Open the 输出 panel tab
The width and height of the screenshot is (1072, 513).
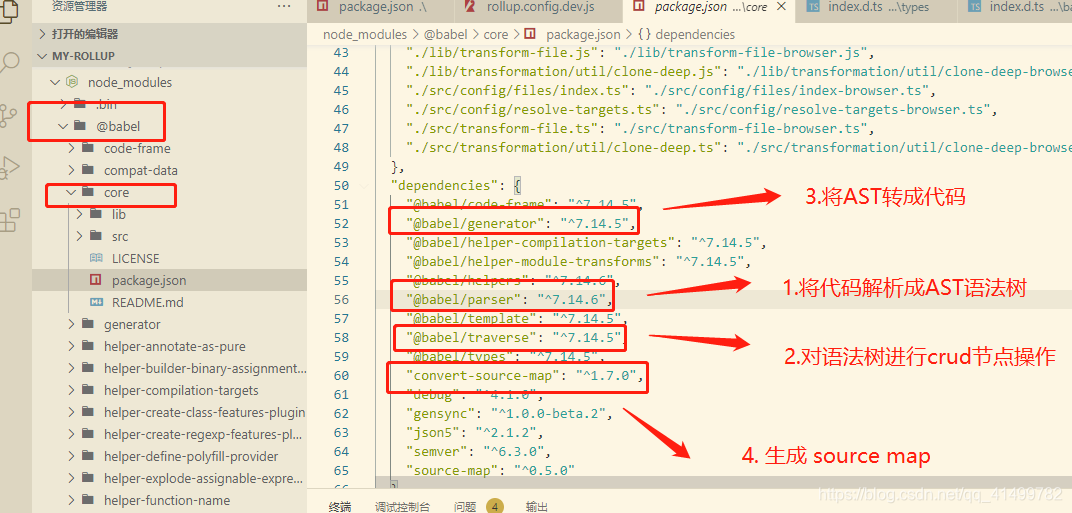tap(537, 506)
